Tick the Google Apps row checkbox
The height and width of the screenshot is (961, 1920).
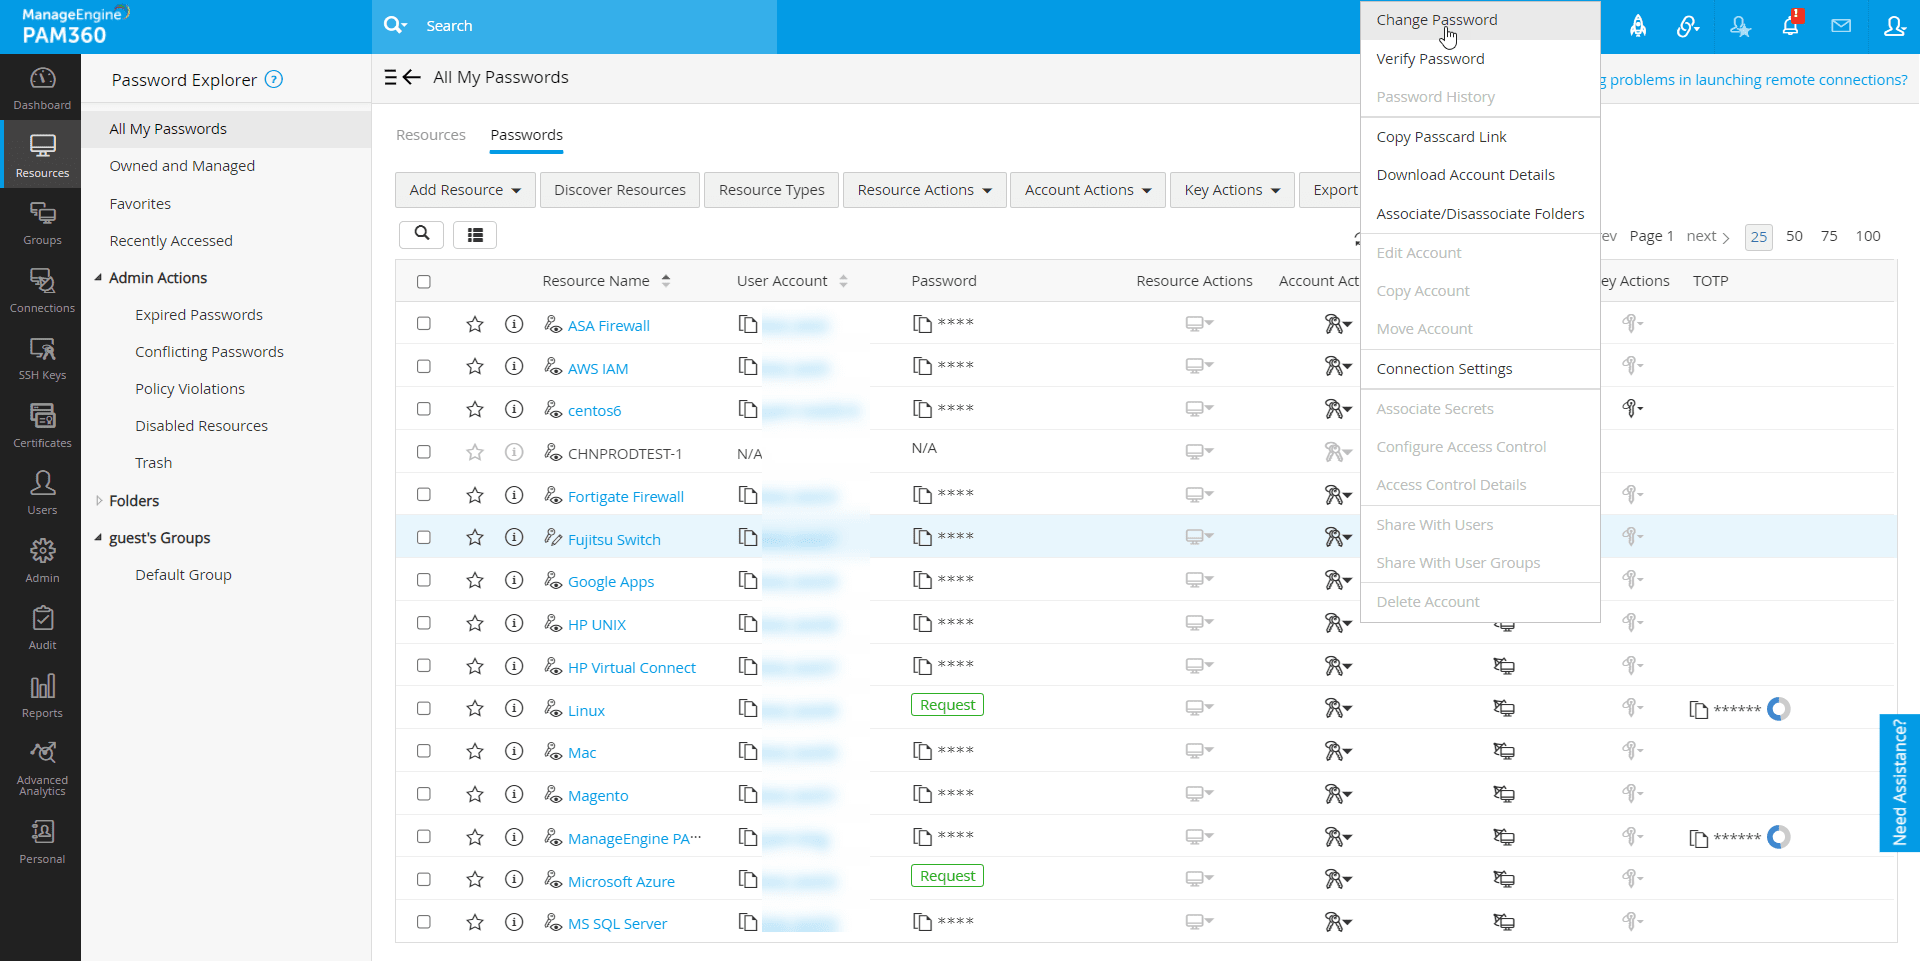point(424,580)
